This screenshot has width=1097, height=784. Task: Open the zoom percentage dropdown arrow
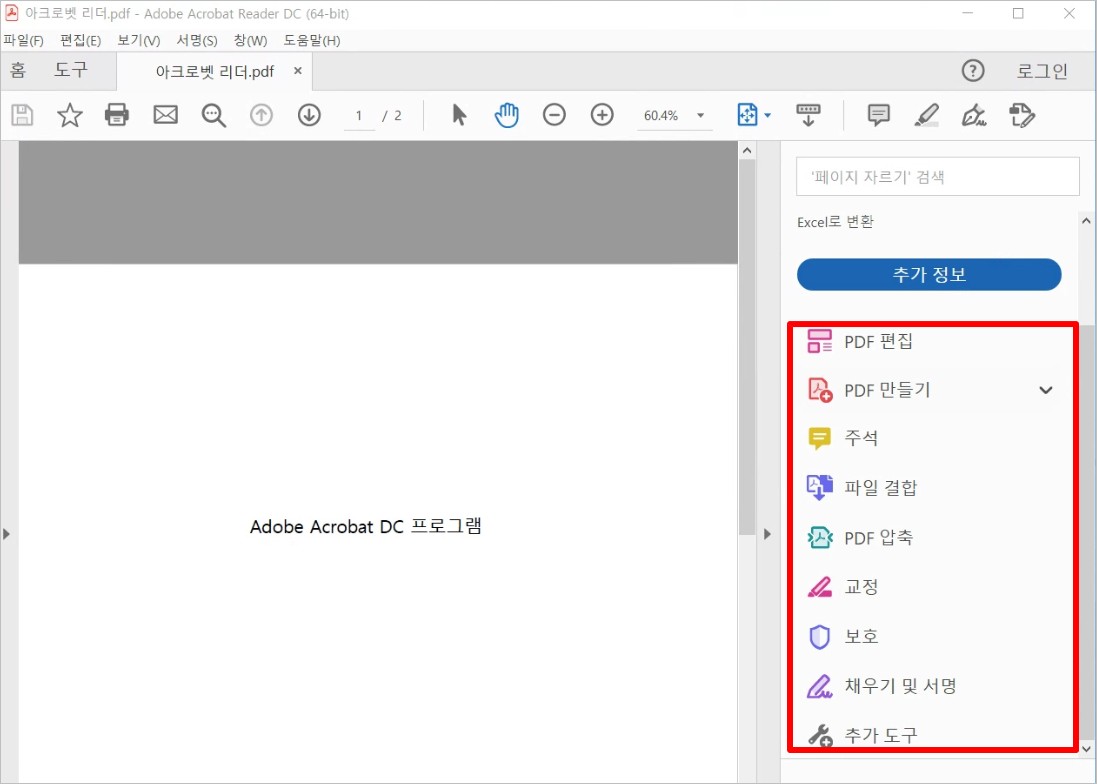pyautogui.click(x=700, y=115)
